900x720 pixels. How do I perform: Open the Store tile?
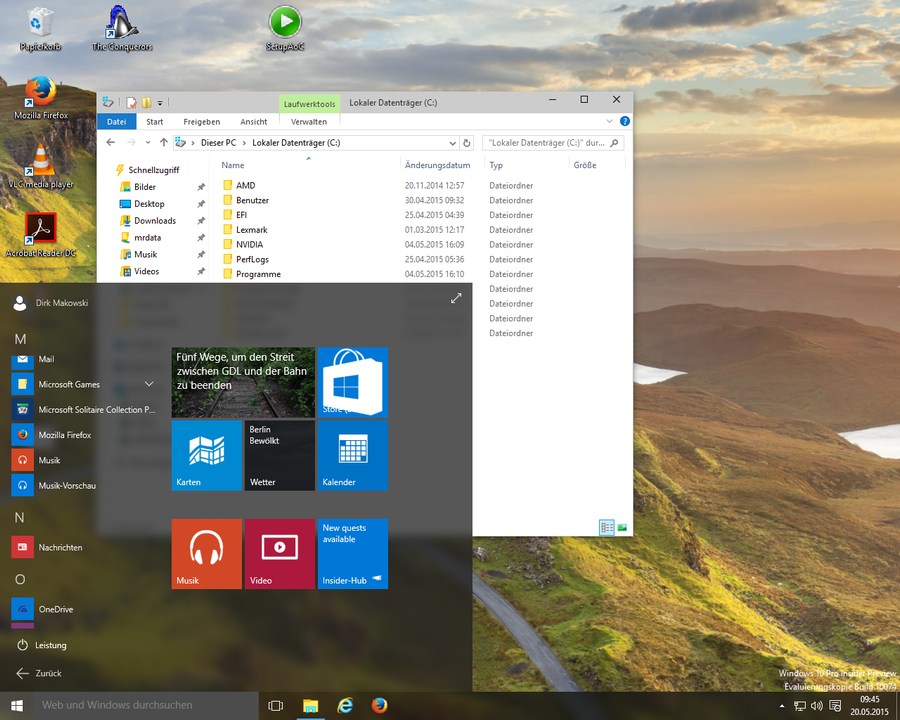point(353,382)
